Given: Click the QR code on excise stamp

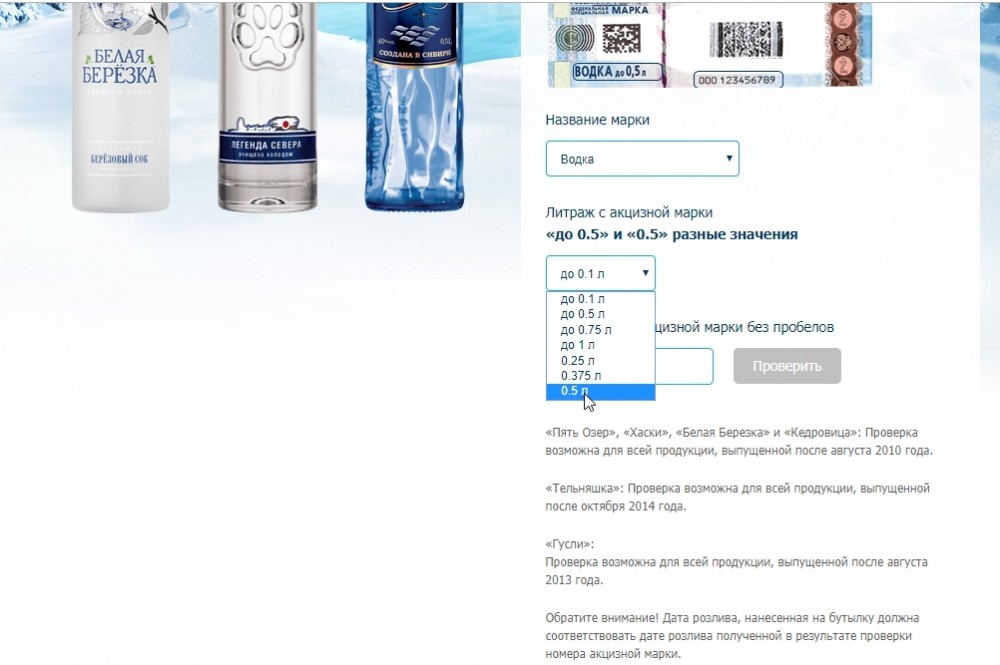Looking at the screenshot, I should pyautogui.click(x=621, y=39).
